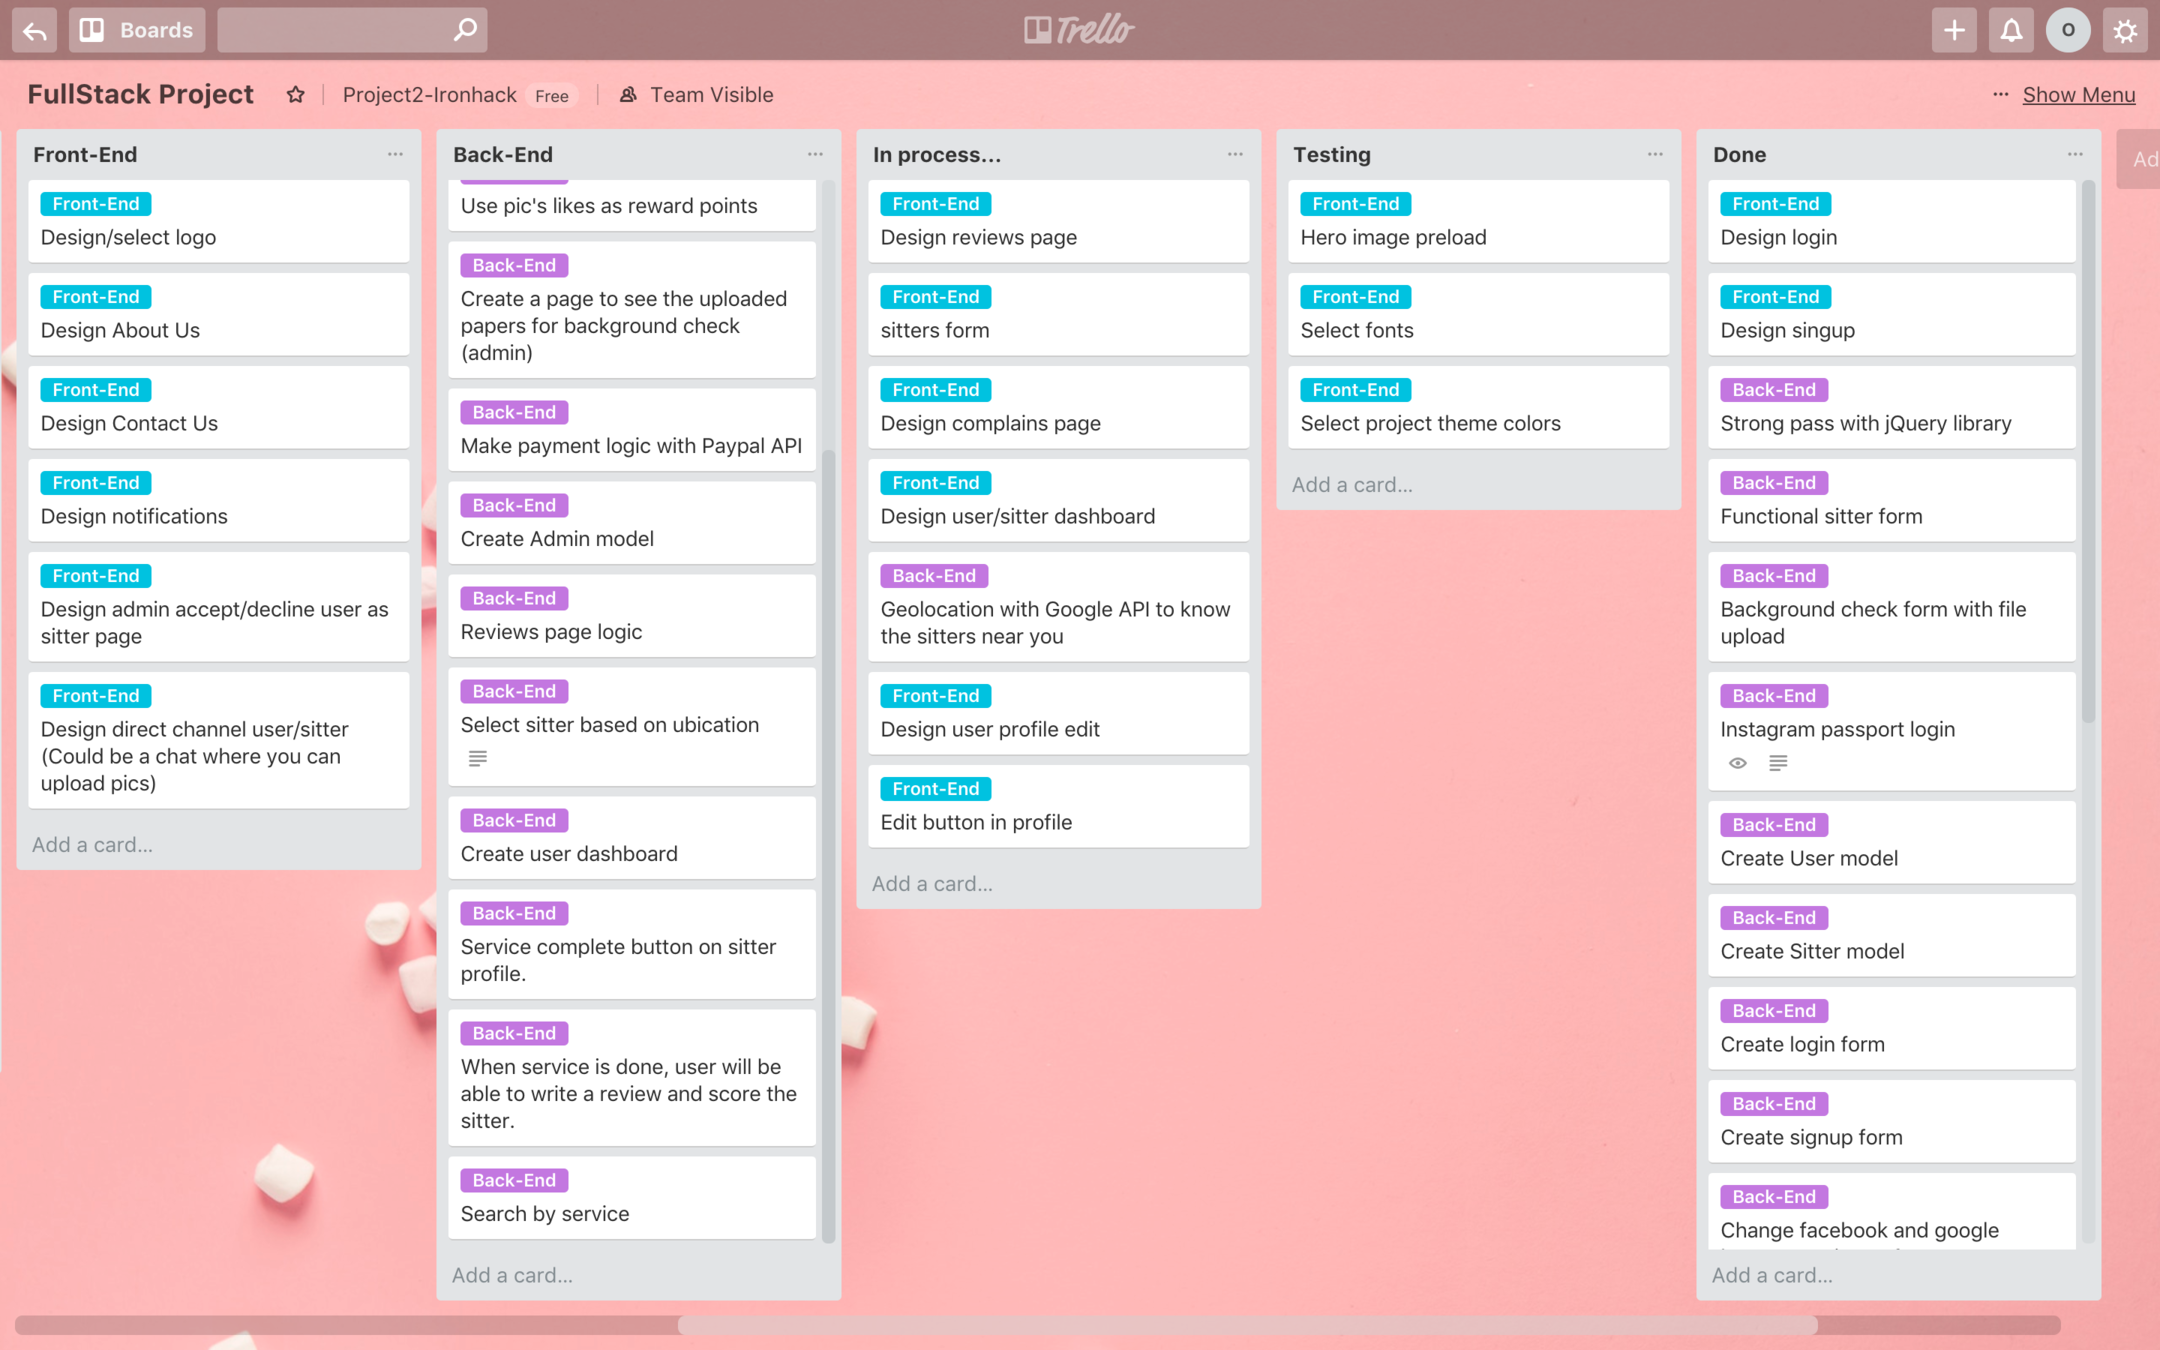Click Add a card in Testing list

1352,484
